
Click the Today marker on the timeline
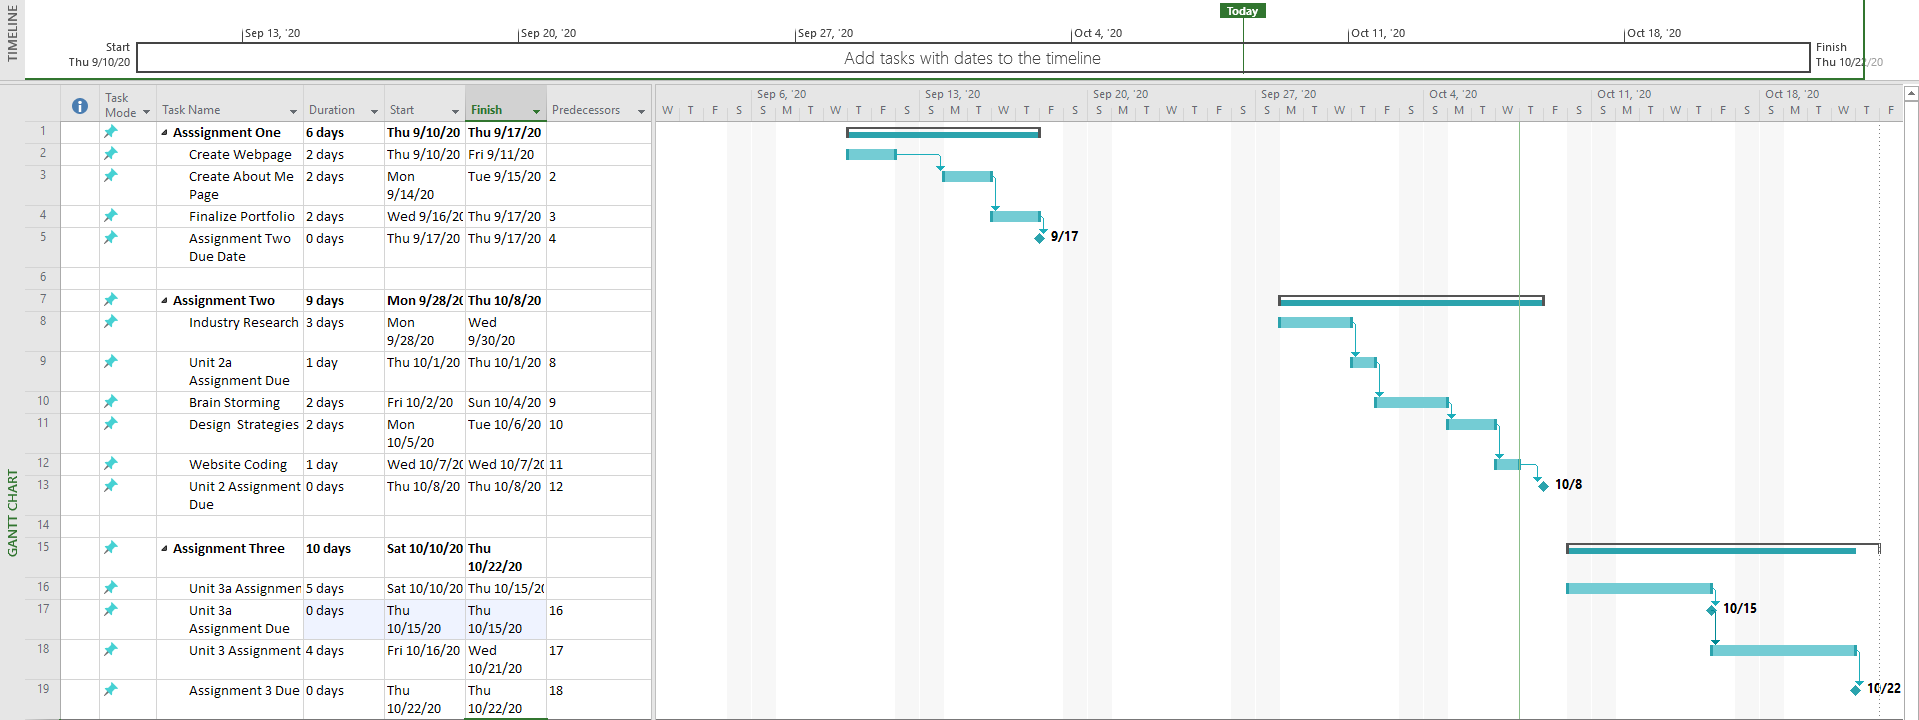[1242, 11]
